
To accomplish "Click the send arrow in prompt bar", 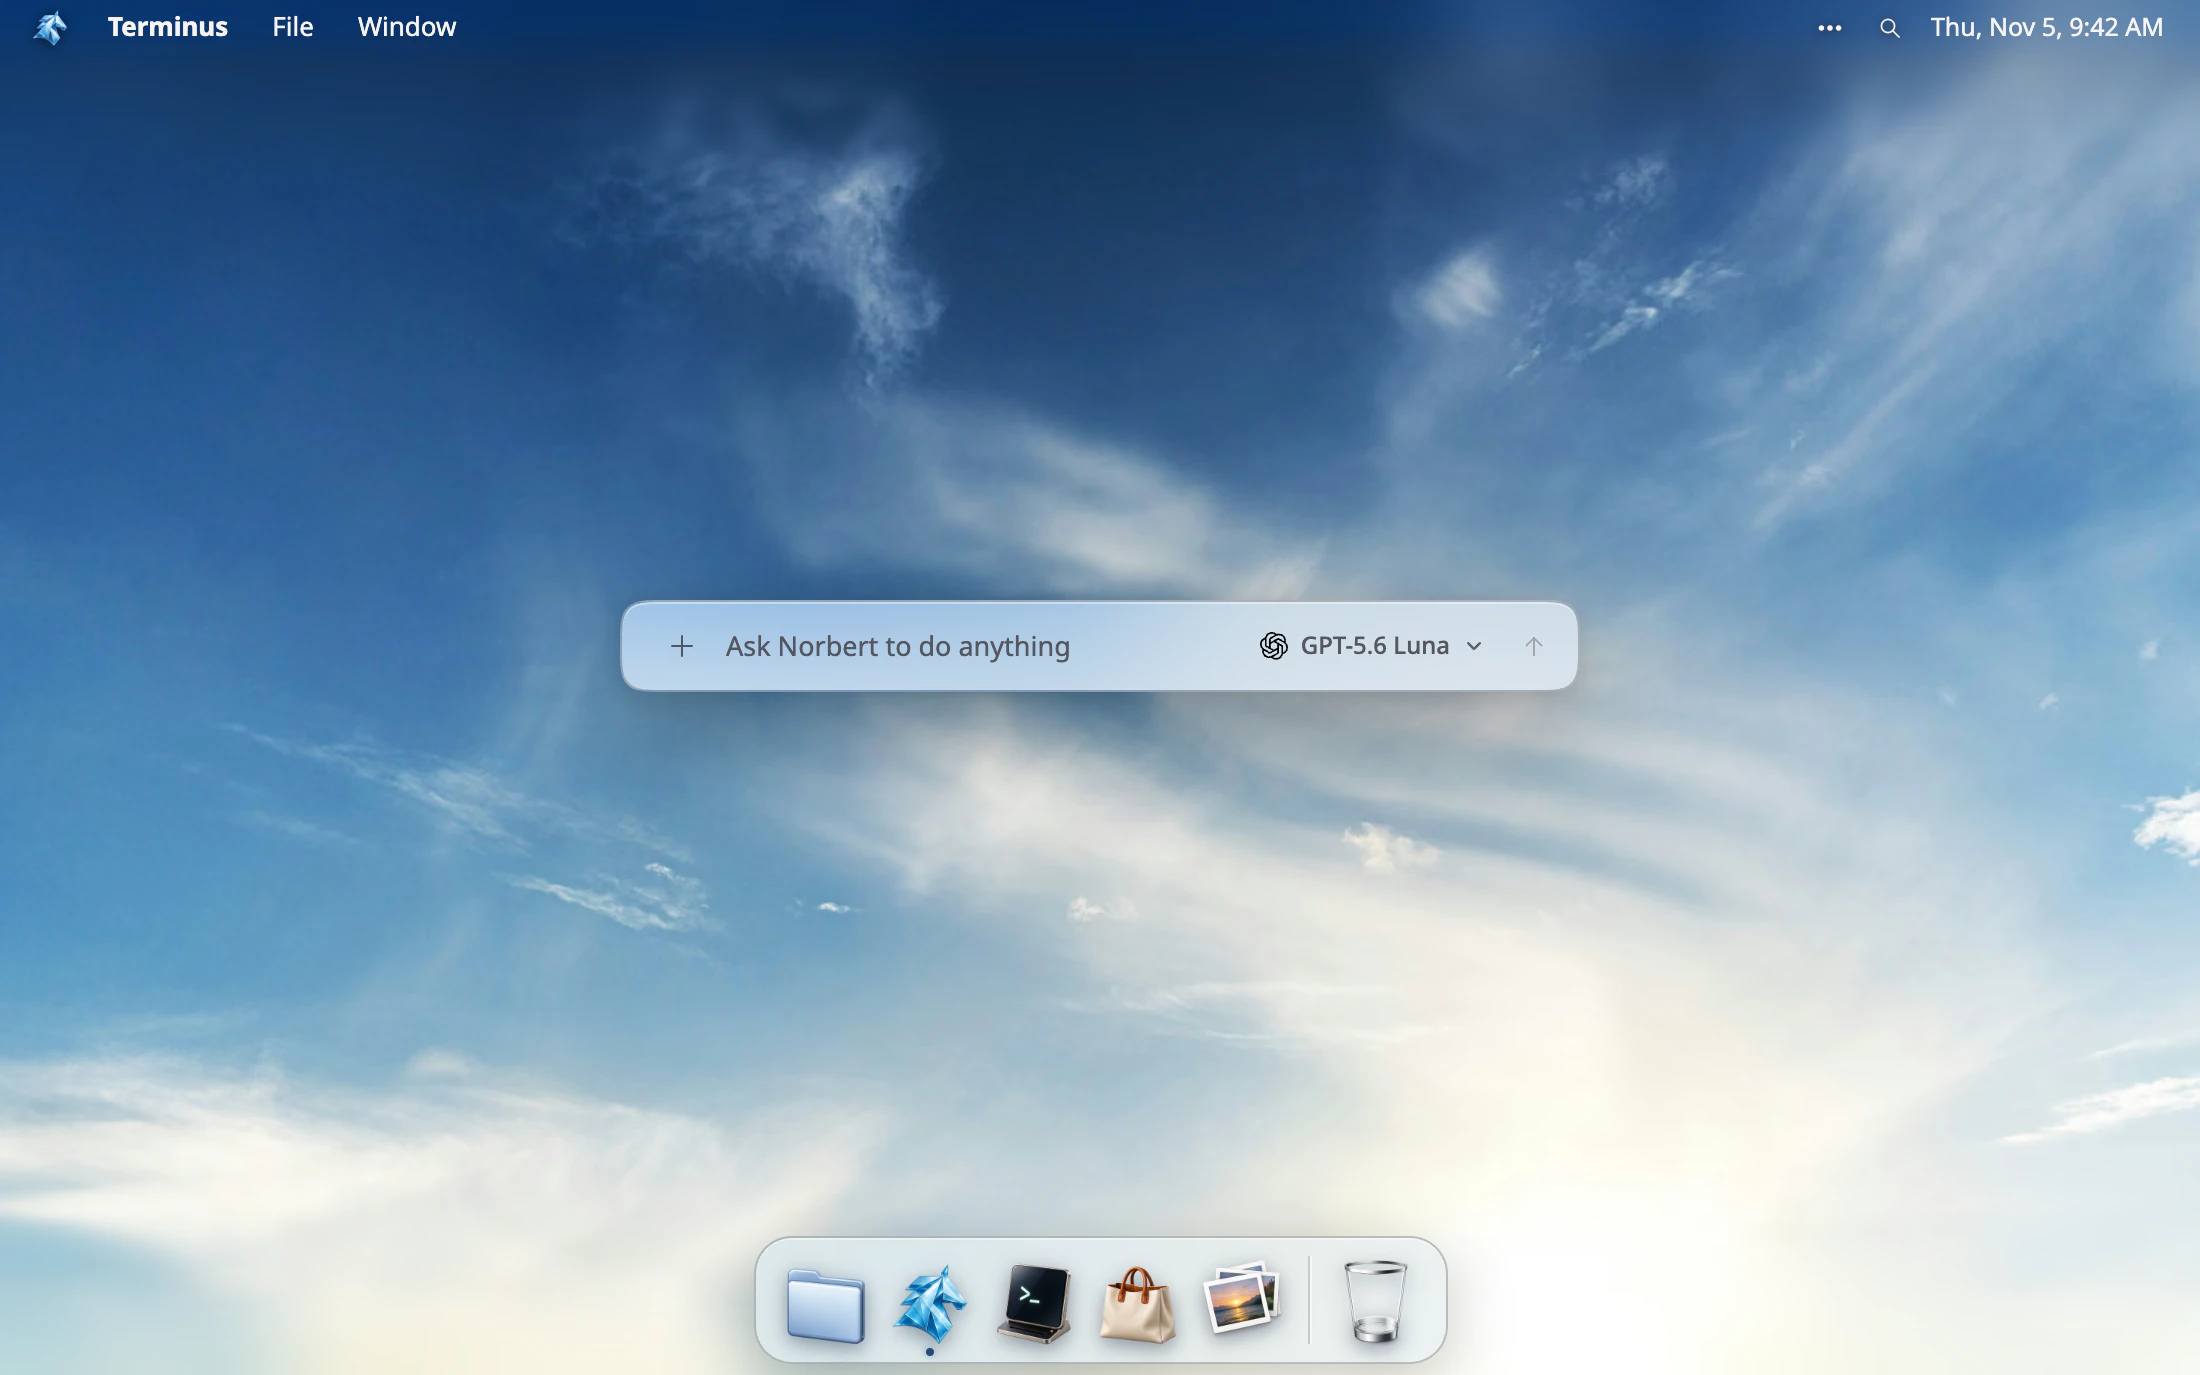I will click(1533, 646).
